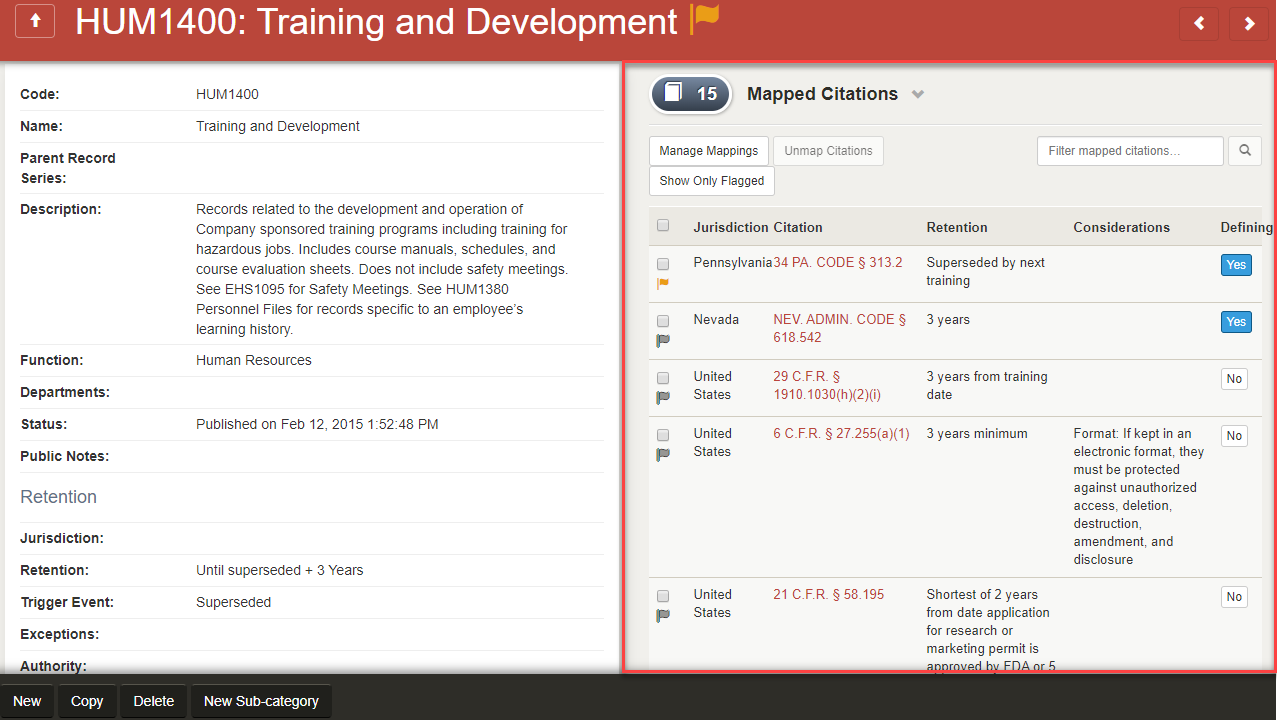1277x720 pixels.
Task: Click the 15 citations count badge
Action: tap(691, 94)
